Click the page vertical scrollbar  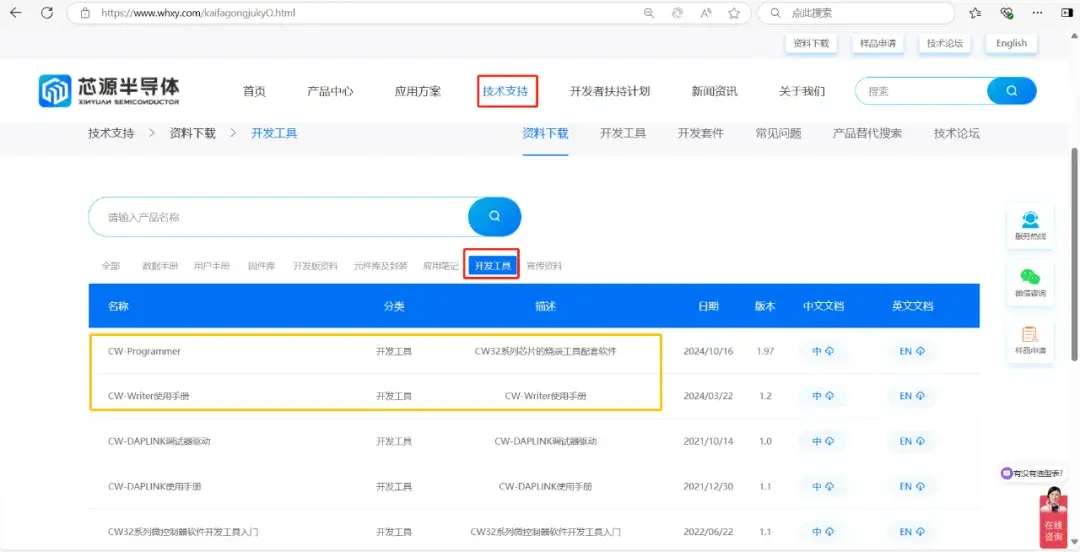[1074, 255]
